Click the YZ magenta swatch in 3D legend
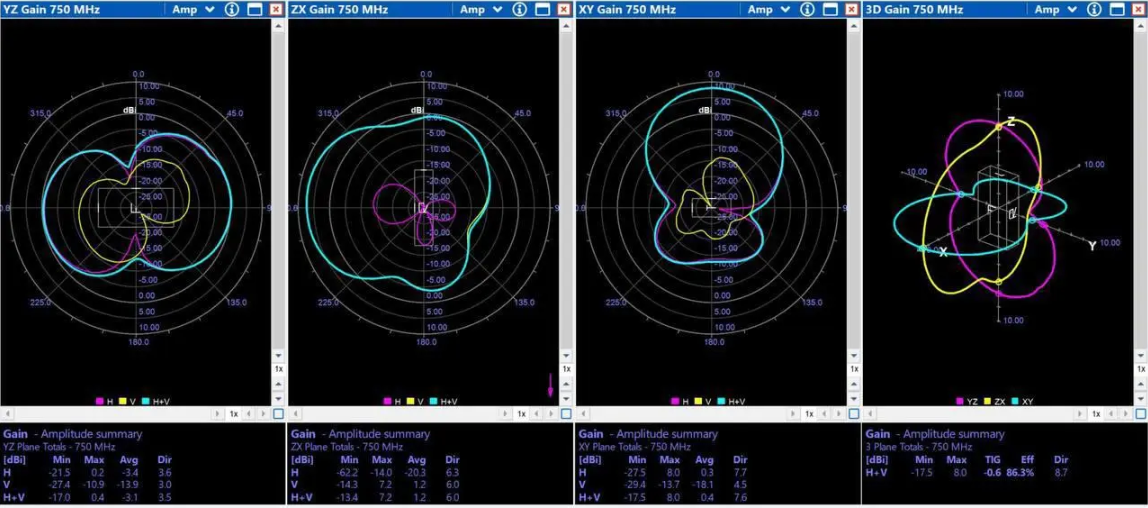This screenshot has height=508, width=1148. (x=960, y=401)
